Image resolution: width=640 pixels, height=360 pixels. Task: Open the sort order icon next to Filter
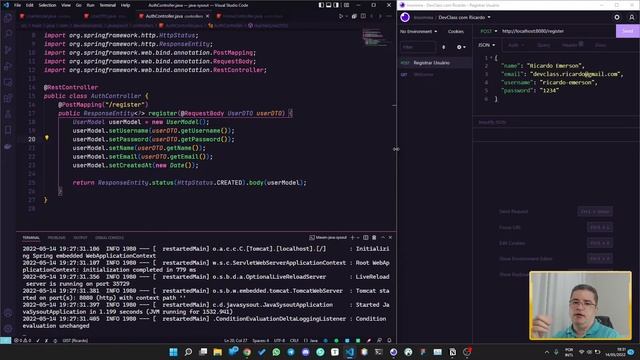pyautogui.click(x=444, y=47)
